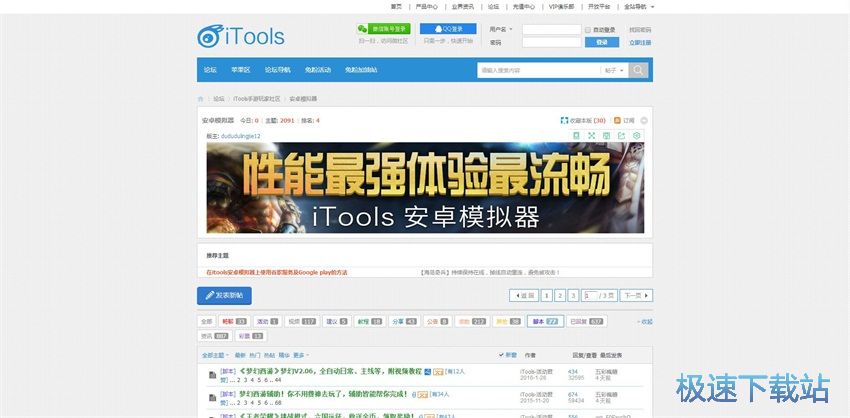Click the blue login button
850x418 pixels.
[x=602, y=42]
